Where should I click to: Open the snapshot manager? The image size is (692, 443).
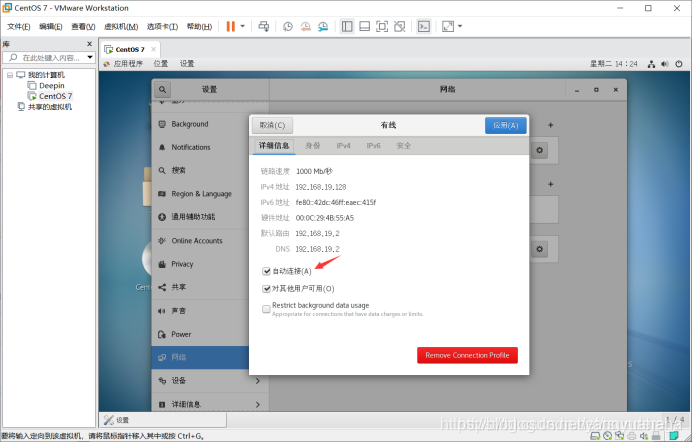(x=323, y=26)
